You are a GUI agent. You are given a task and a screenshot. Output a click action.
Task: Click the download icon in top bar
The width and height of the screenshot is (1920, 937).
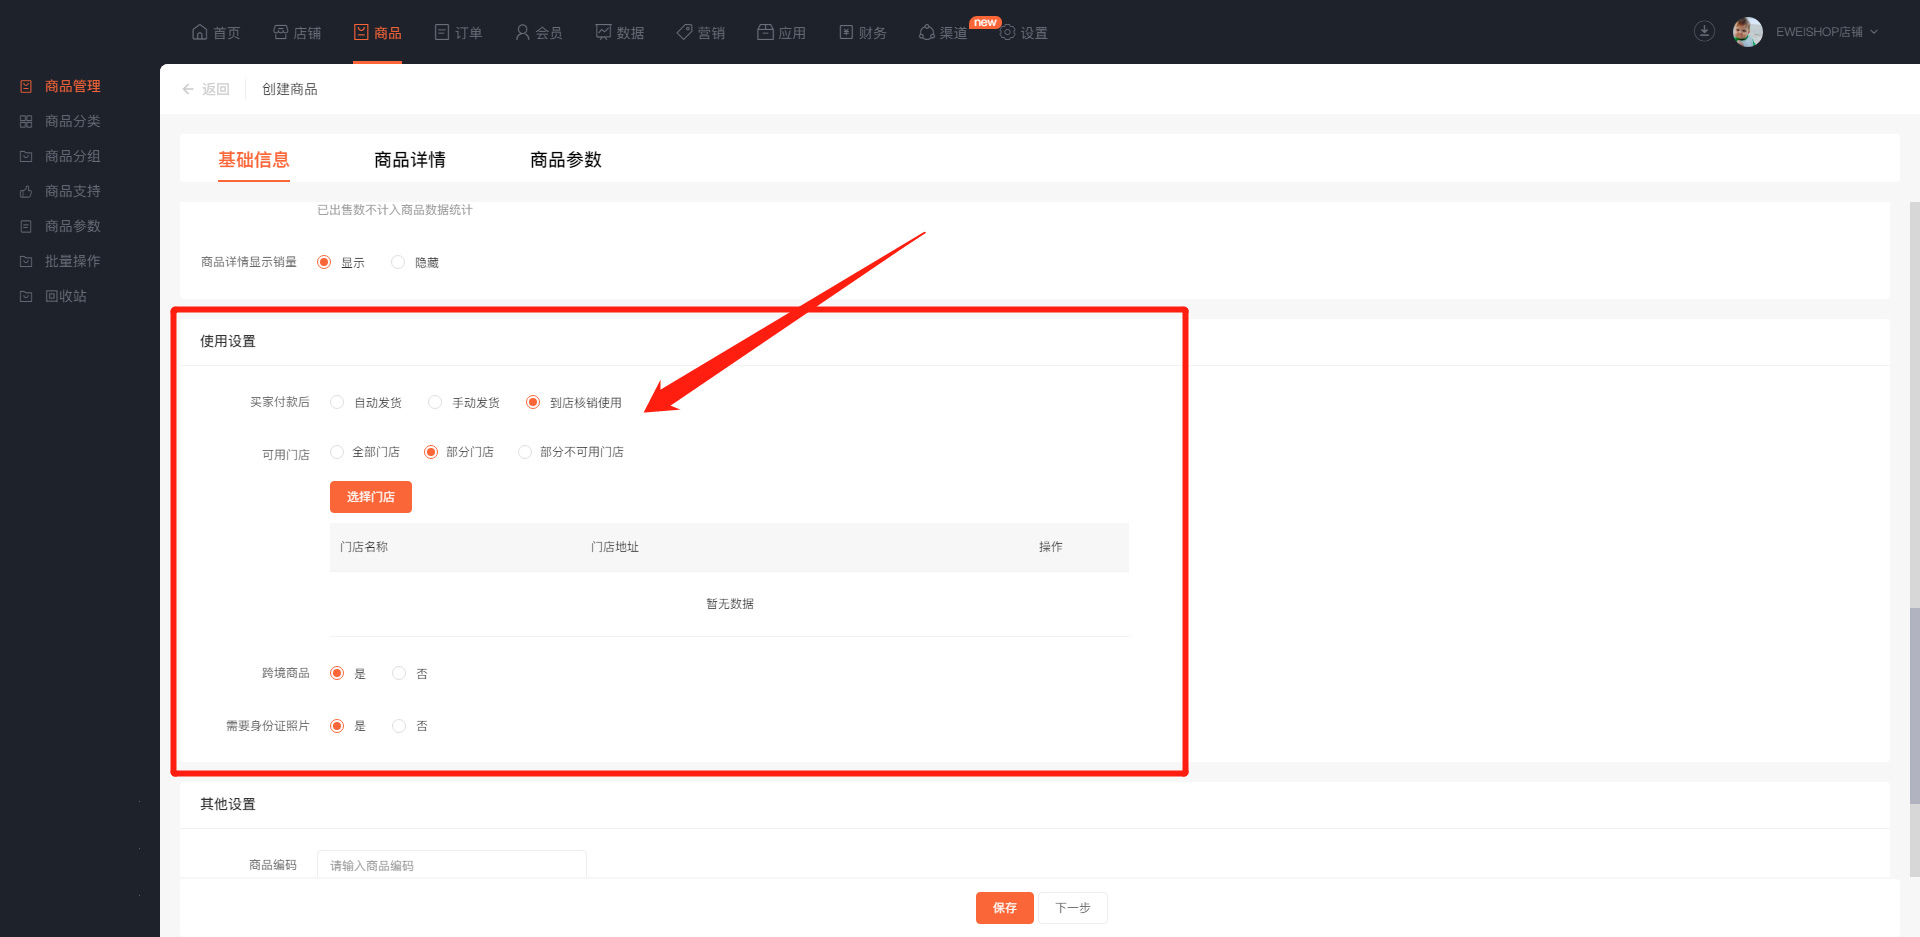point(1704,32)
